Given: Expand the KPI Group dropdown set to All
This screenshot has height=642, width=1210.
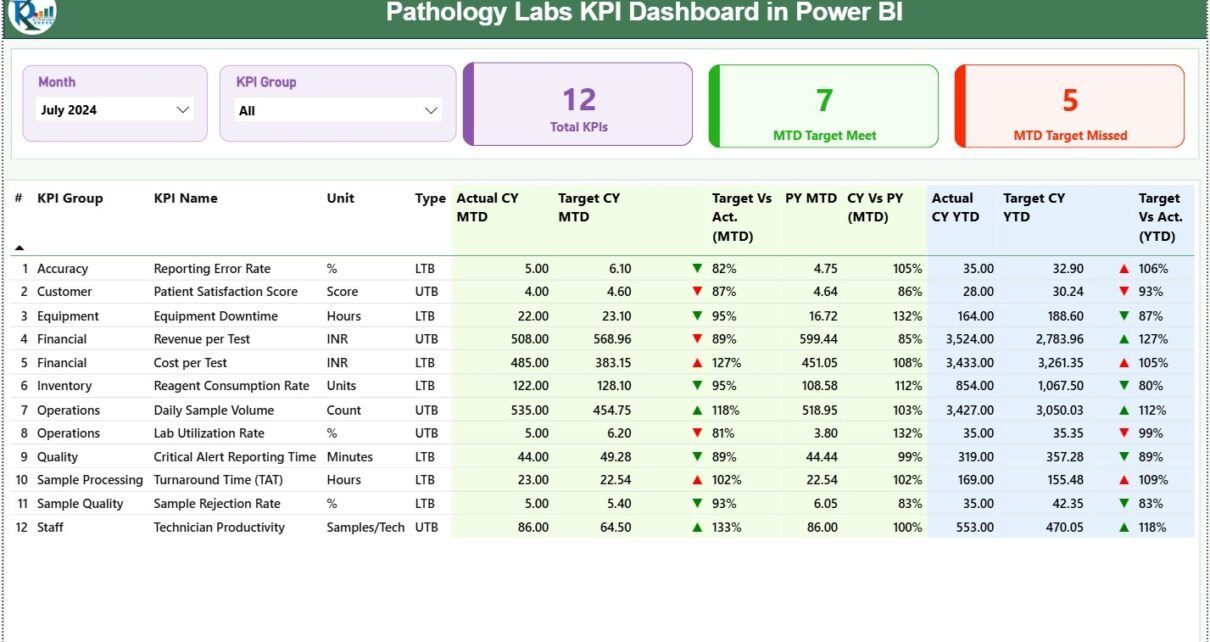Looking at the screenshot, I should (338, 111).
